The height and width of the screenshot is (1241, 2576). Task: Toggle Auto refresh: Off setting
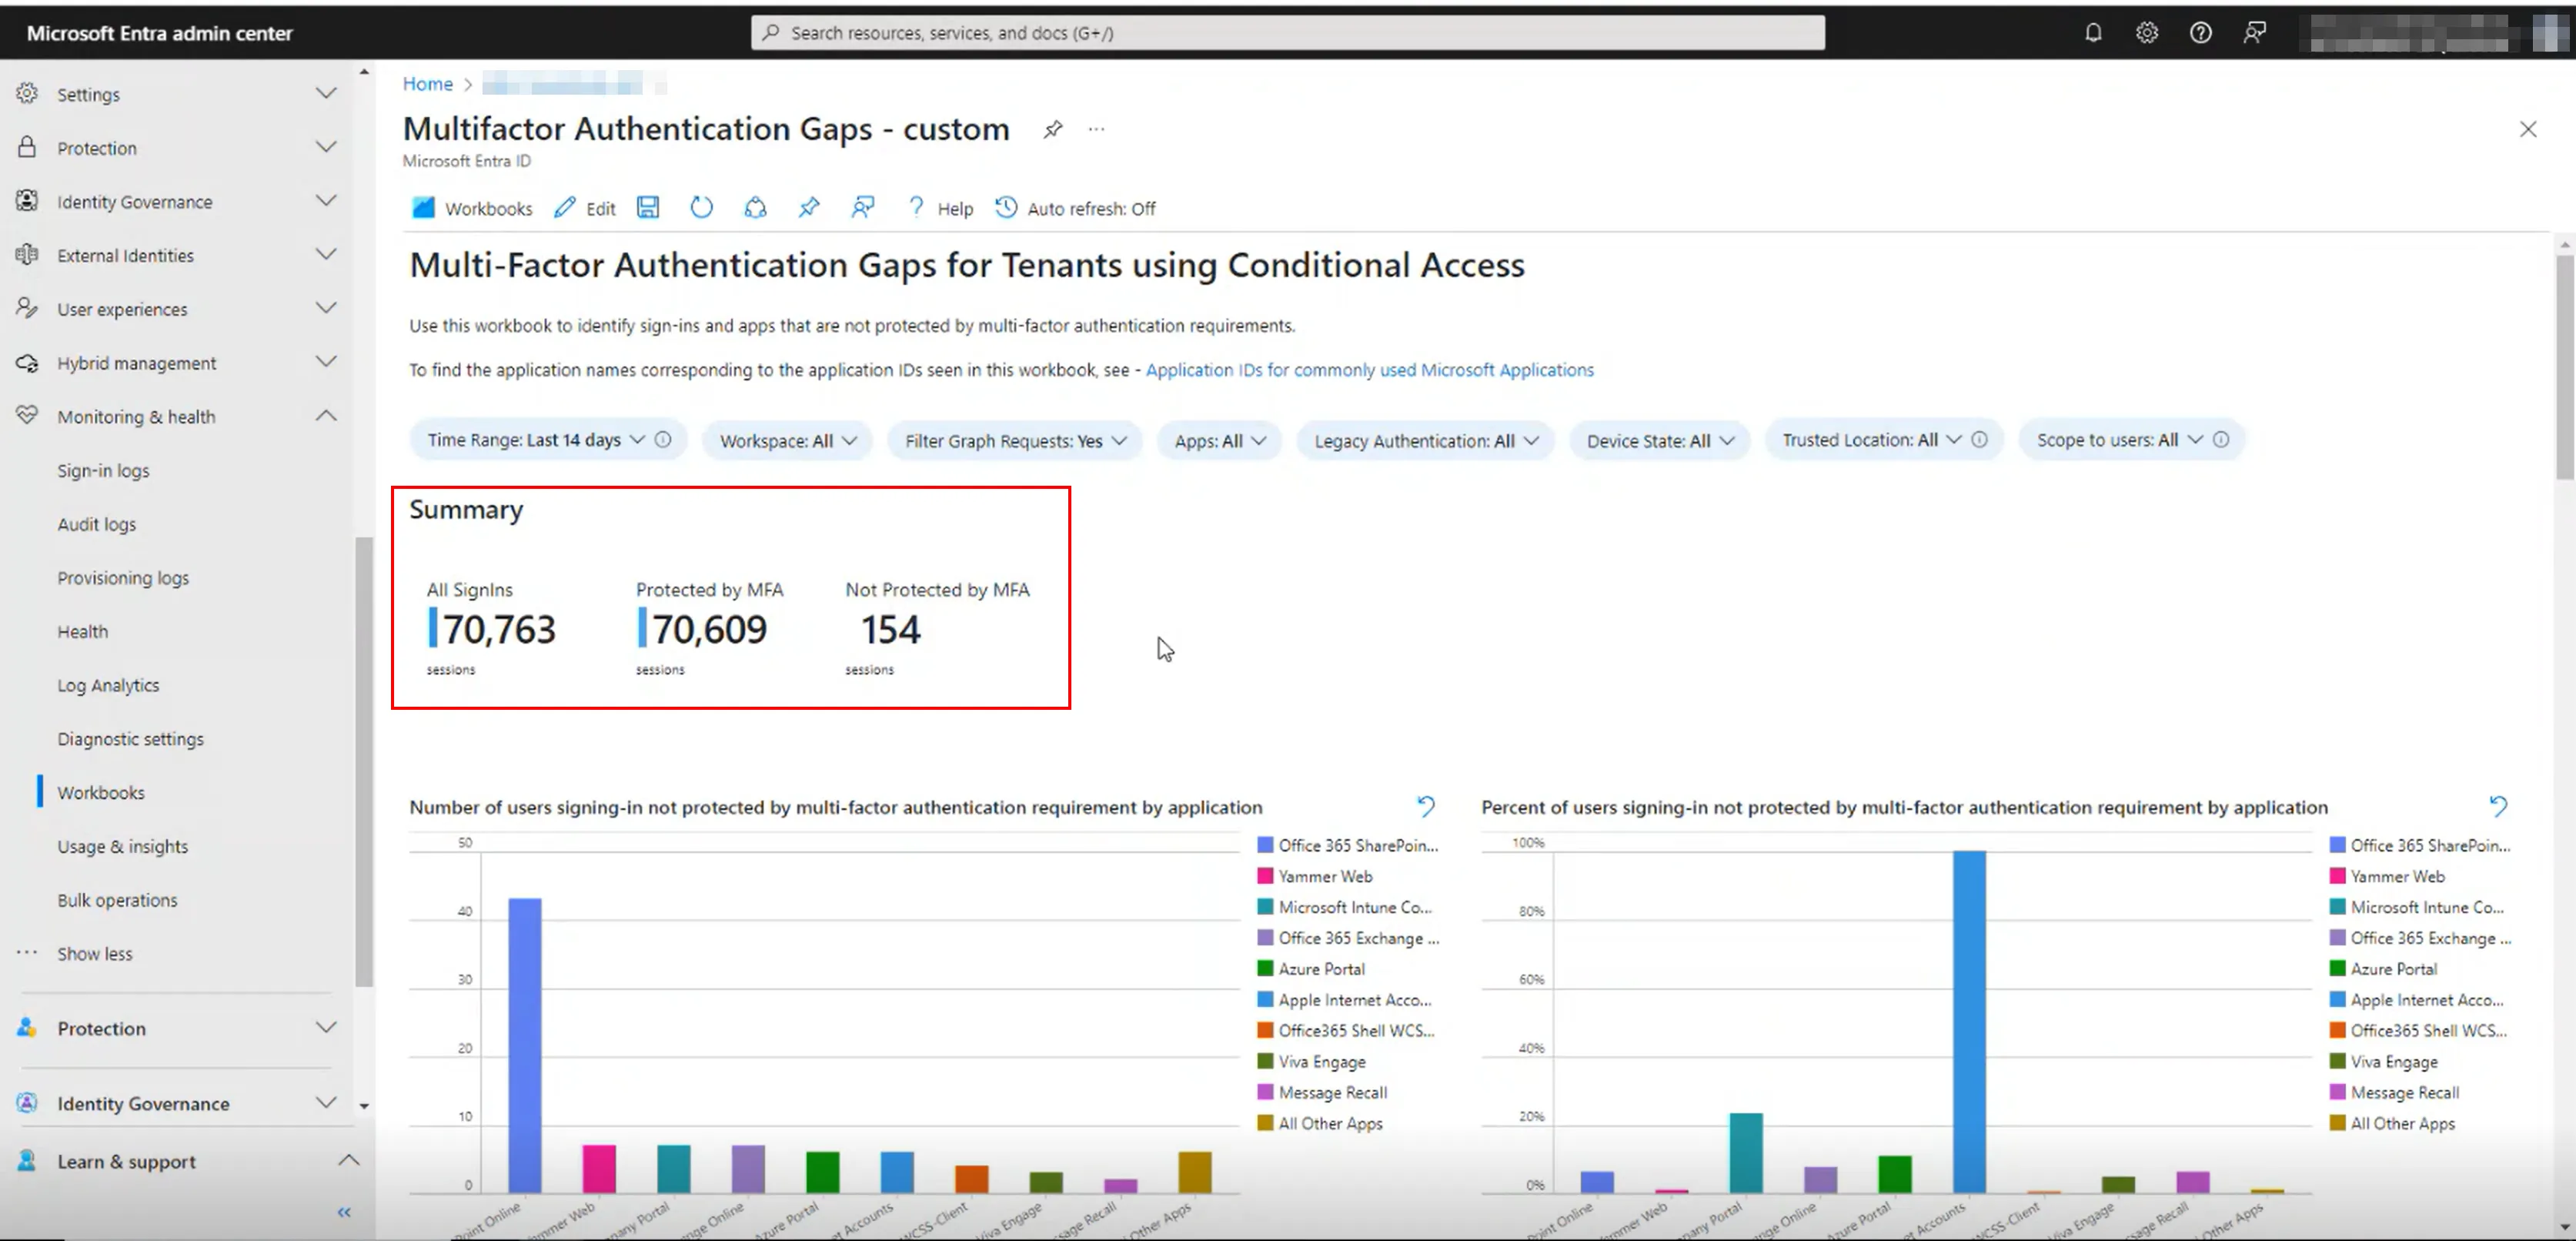[1075, 207]
